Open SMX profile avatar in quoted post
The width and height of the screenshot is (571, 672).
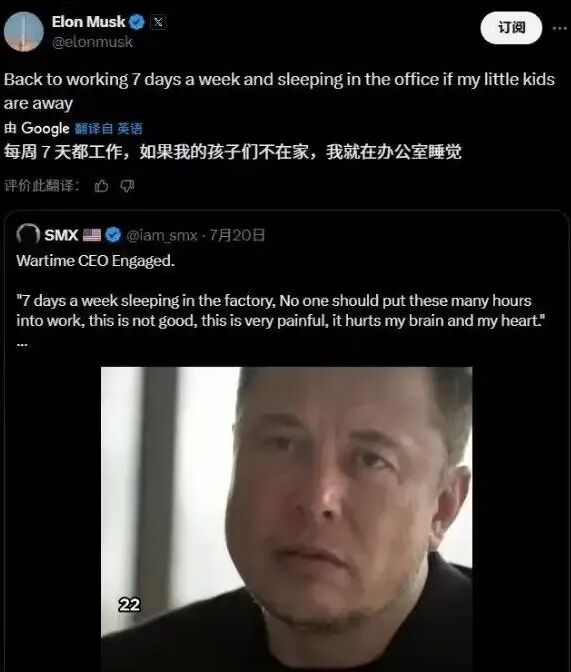28,235
